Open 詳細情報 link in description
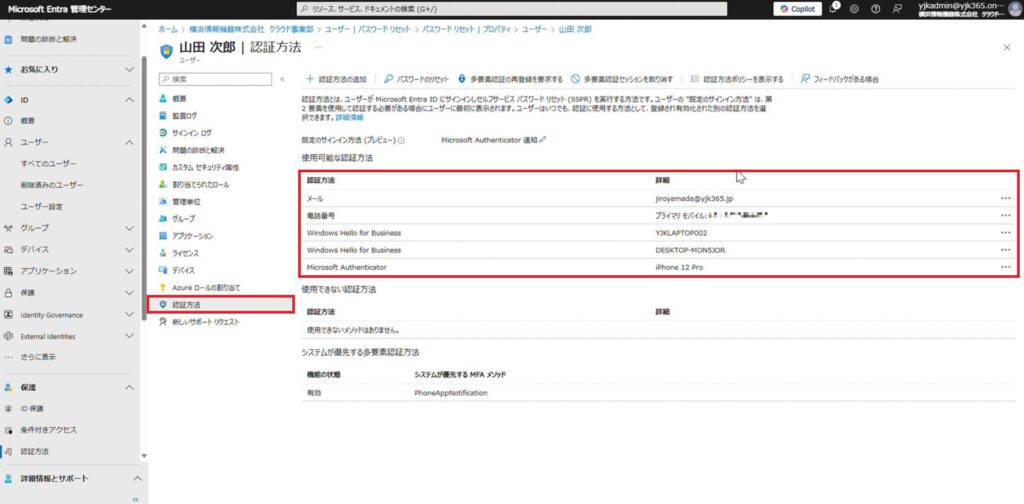 (x=349, y=118)
